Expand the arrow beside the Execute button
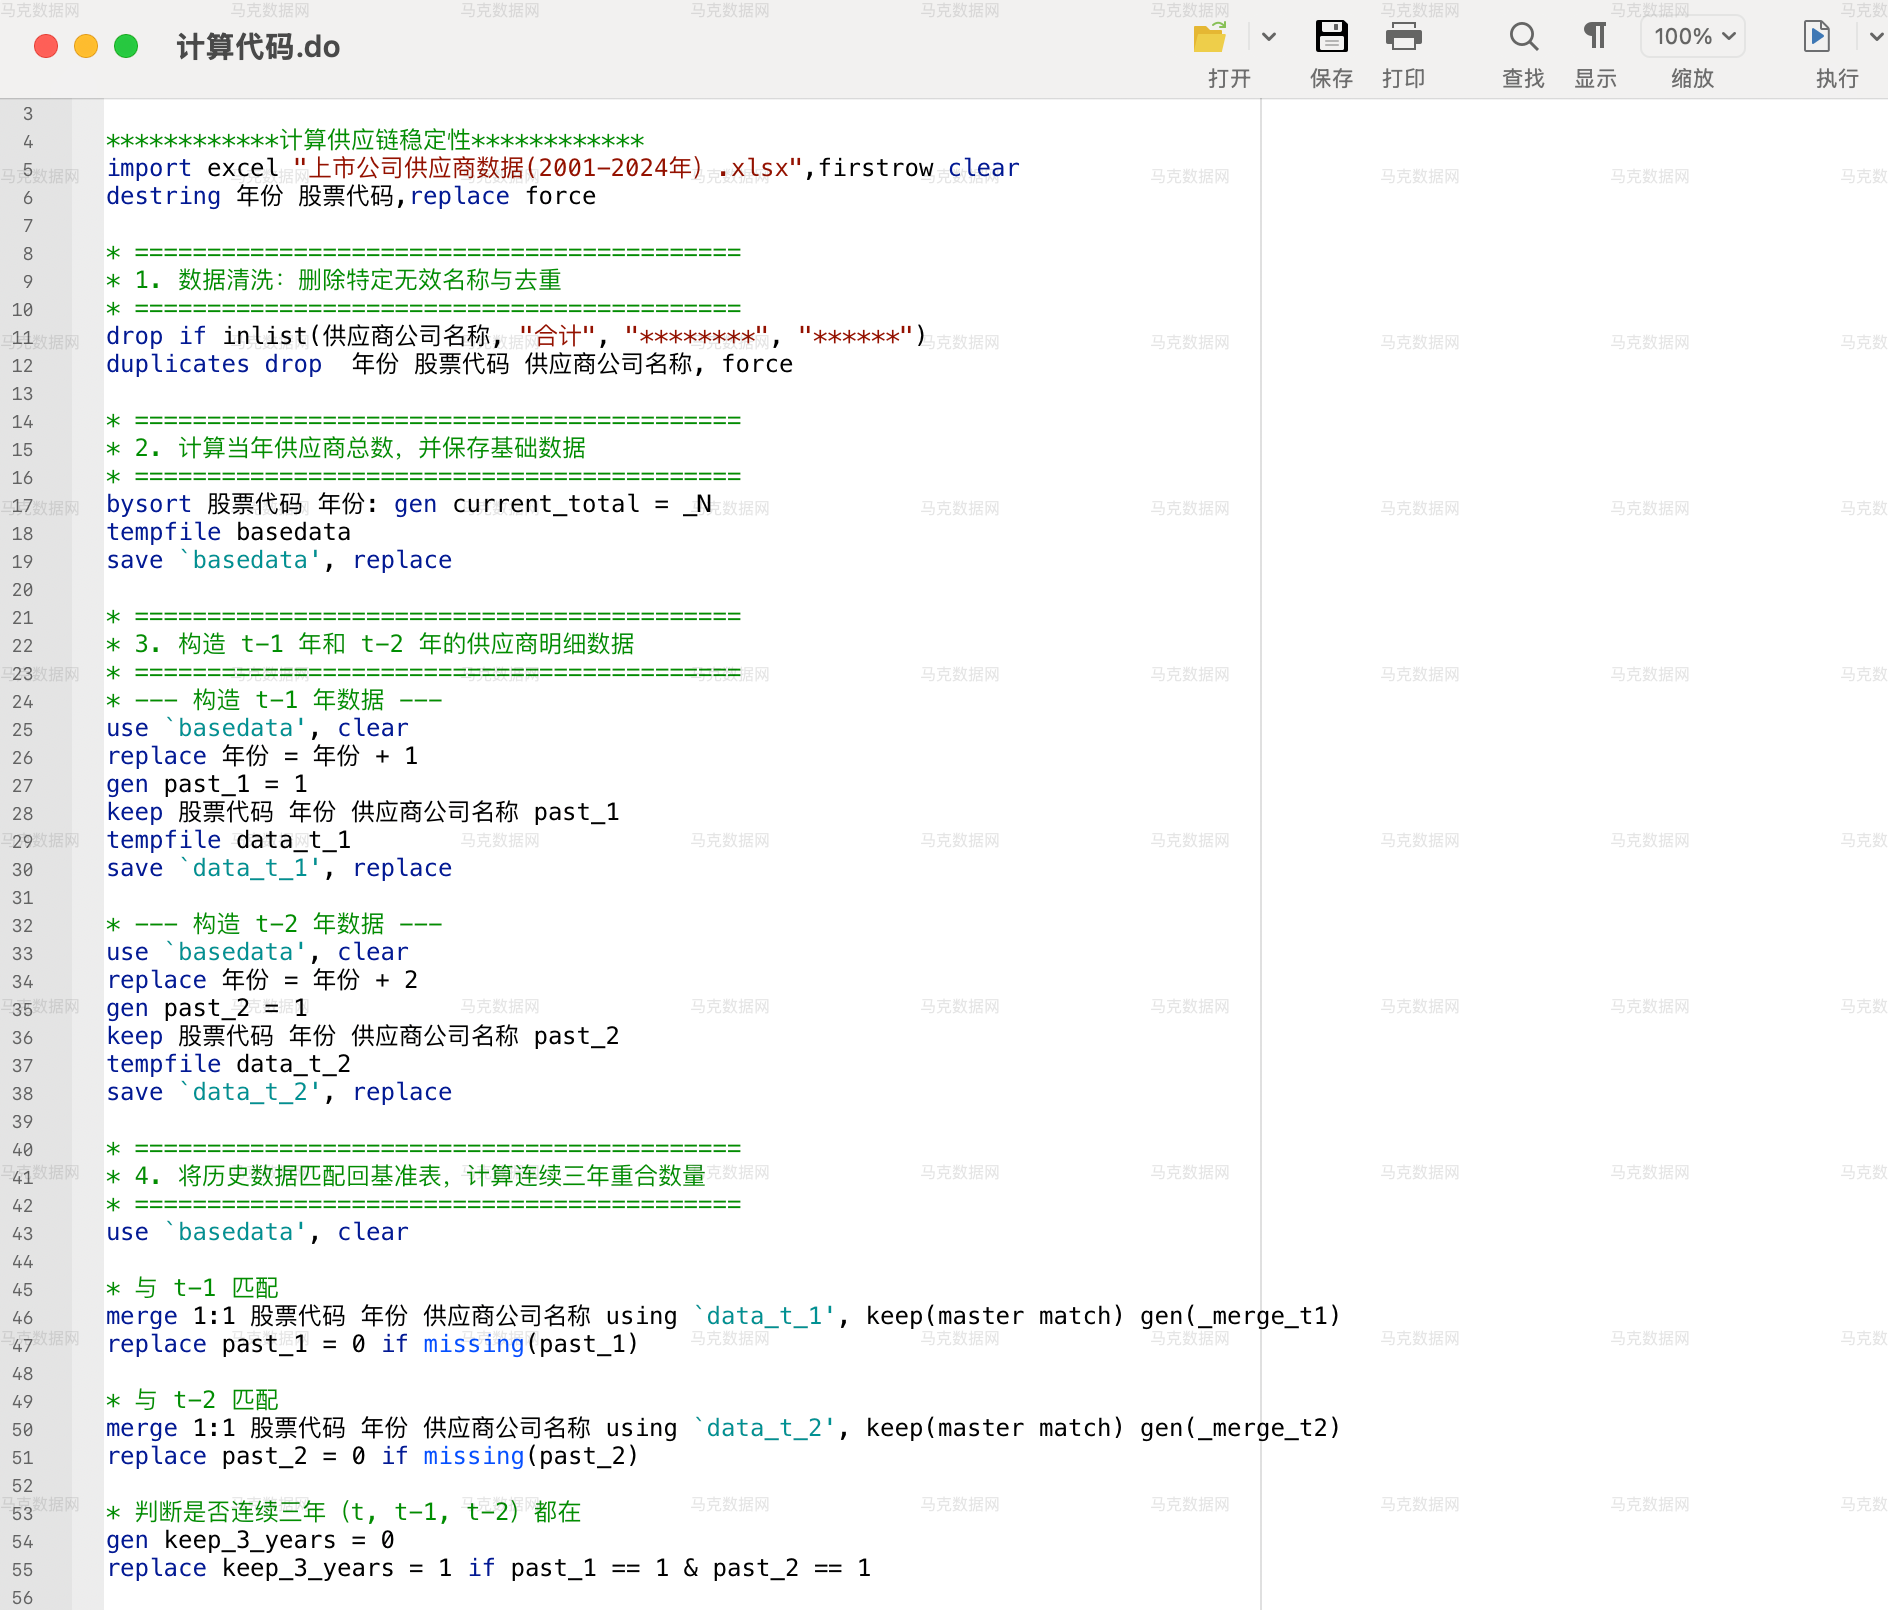The width and height of the screenshot is (1888, 1610). pos(1875,38)
